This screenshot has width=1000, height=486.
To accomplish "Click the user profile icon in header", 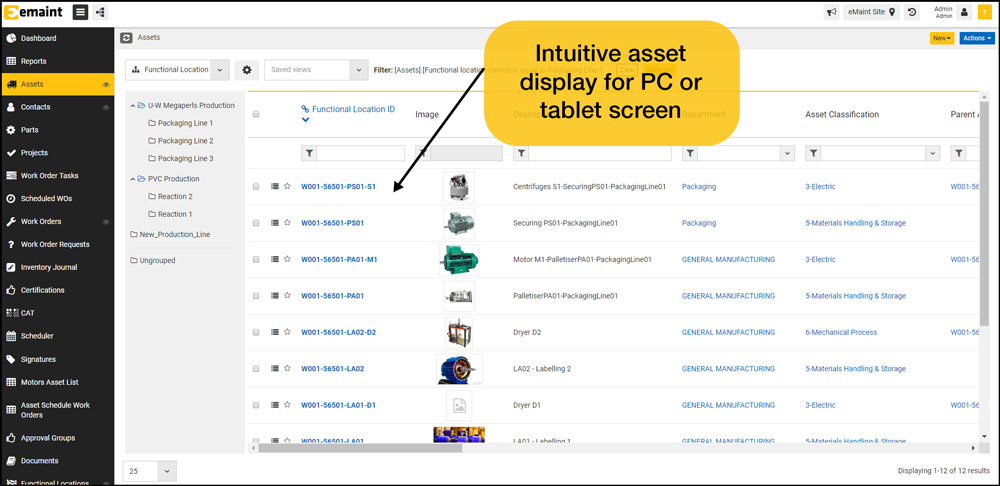I will [x=964, y=12].
